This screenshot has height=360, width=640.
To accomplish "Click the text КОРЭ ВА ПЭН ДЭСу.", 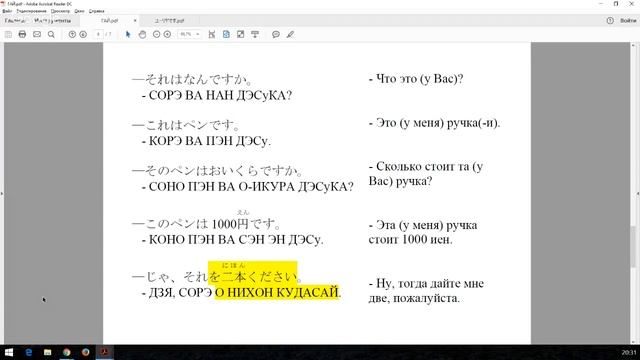I will pos(210,141).
